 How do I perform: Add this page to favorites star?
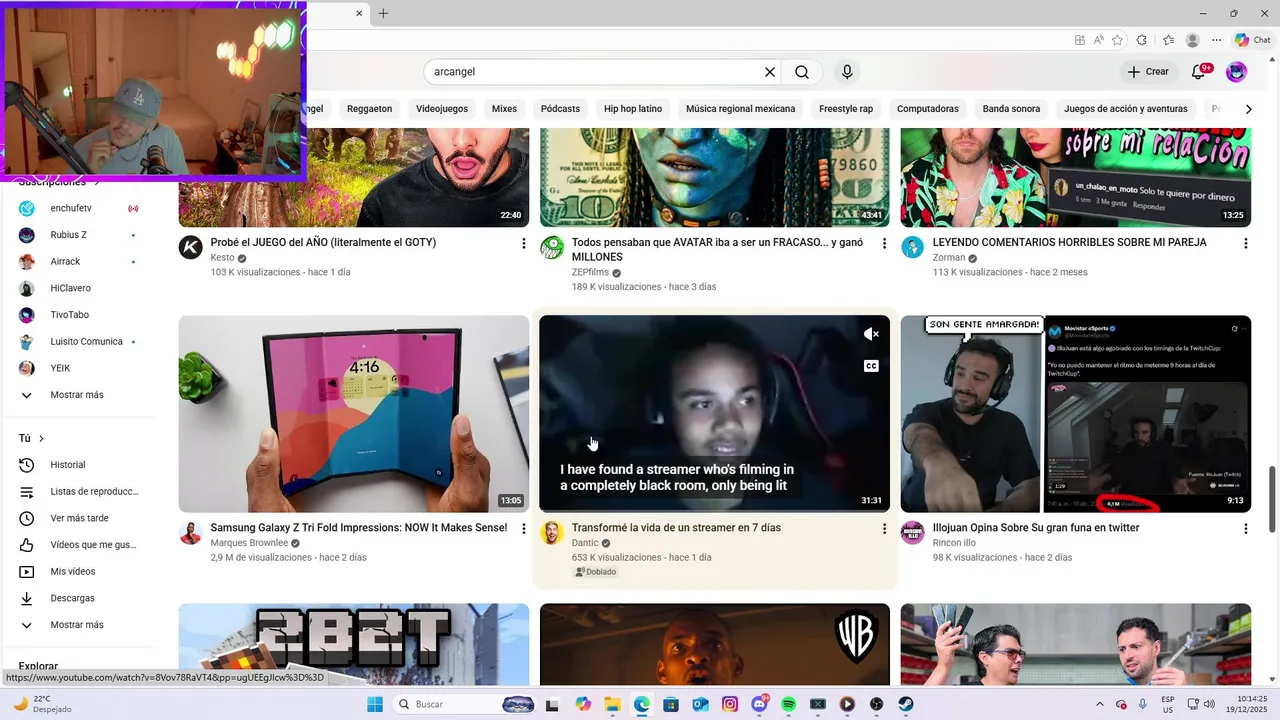[x=1117, y=40]
